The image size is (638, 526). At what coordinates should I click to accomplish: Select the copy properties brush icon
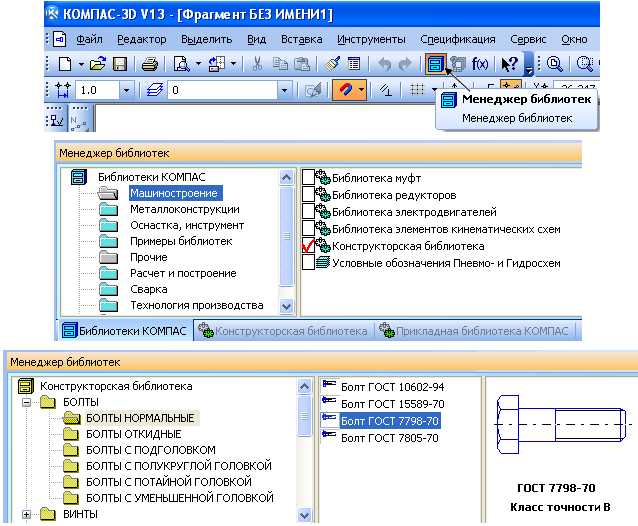(332, 64)
